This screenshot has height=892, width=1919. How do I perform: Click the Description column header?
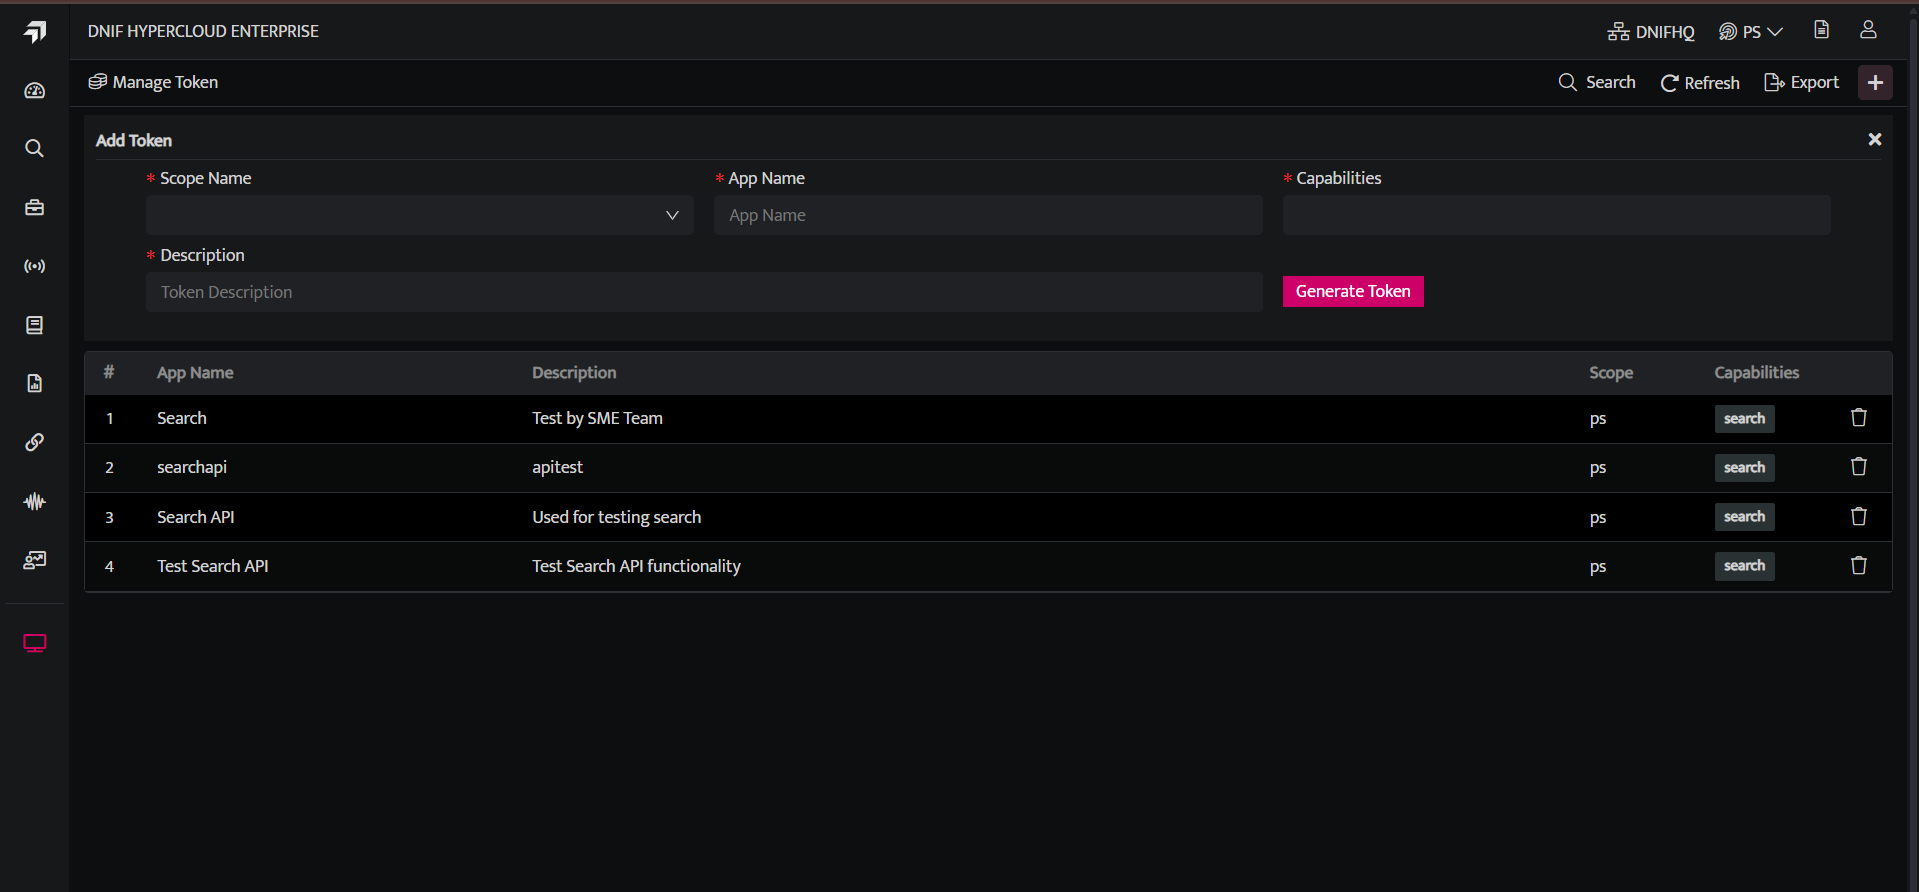[x=574, y=373]
